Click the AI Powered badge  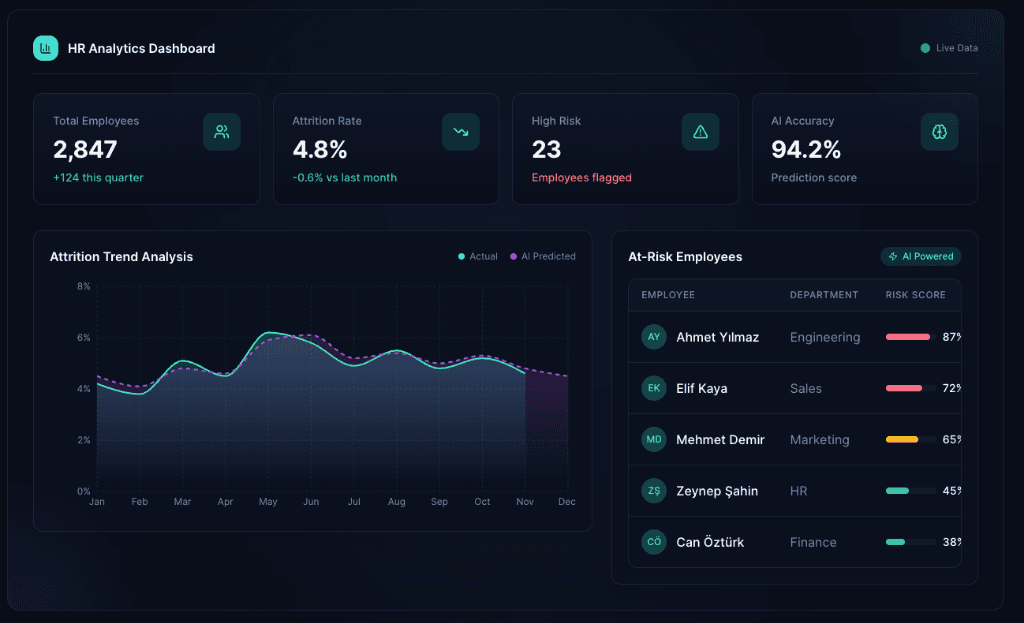coord(921,257)
